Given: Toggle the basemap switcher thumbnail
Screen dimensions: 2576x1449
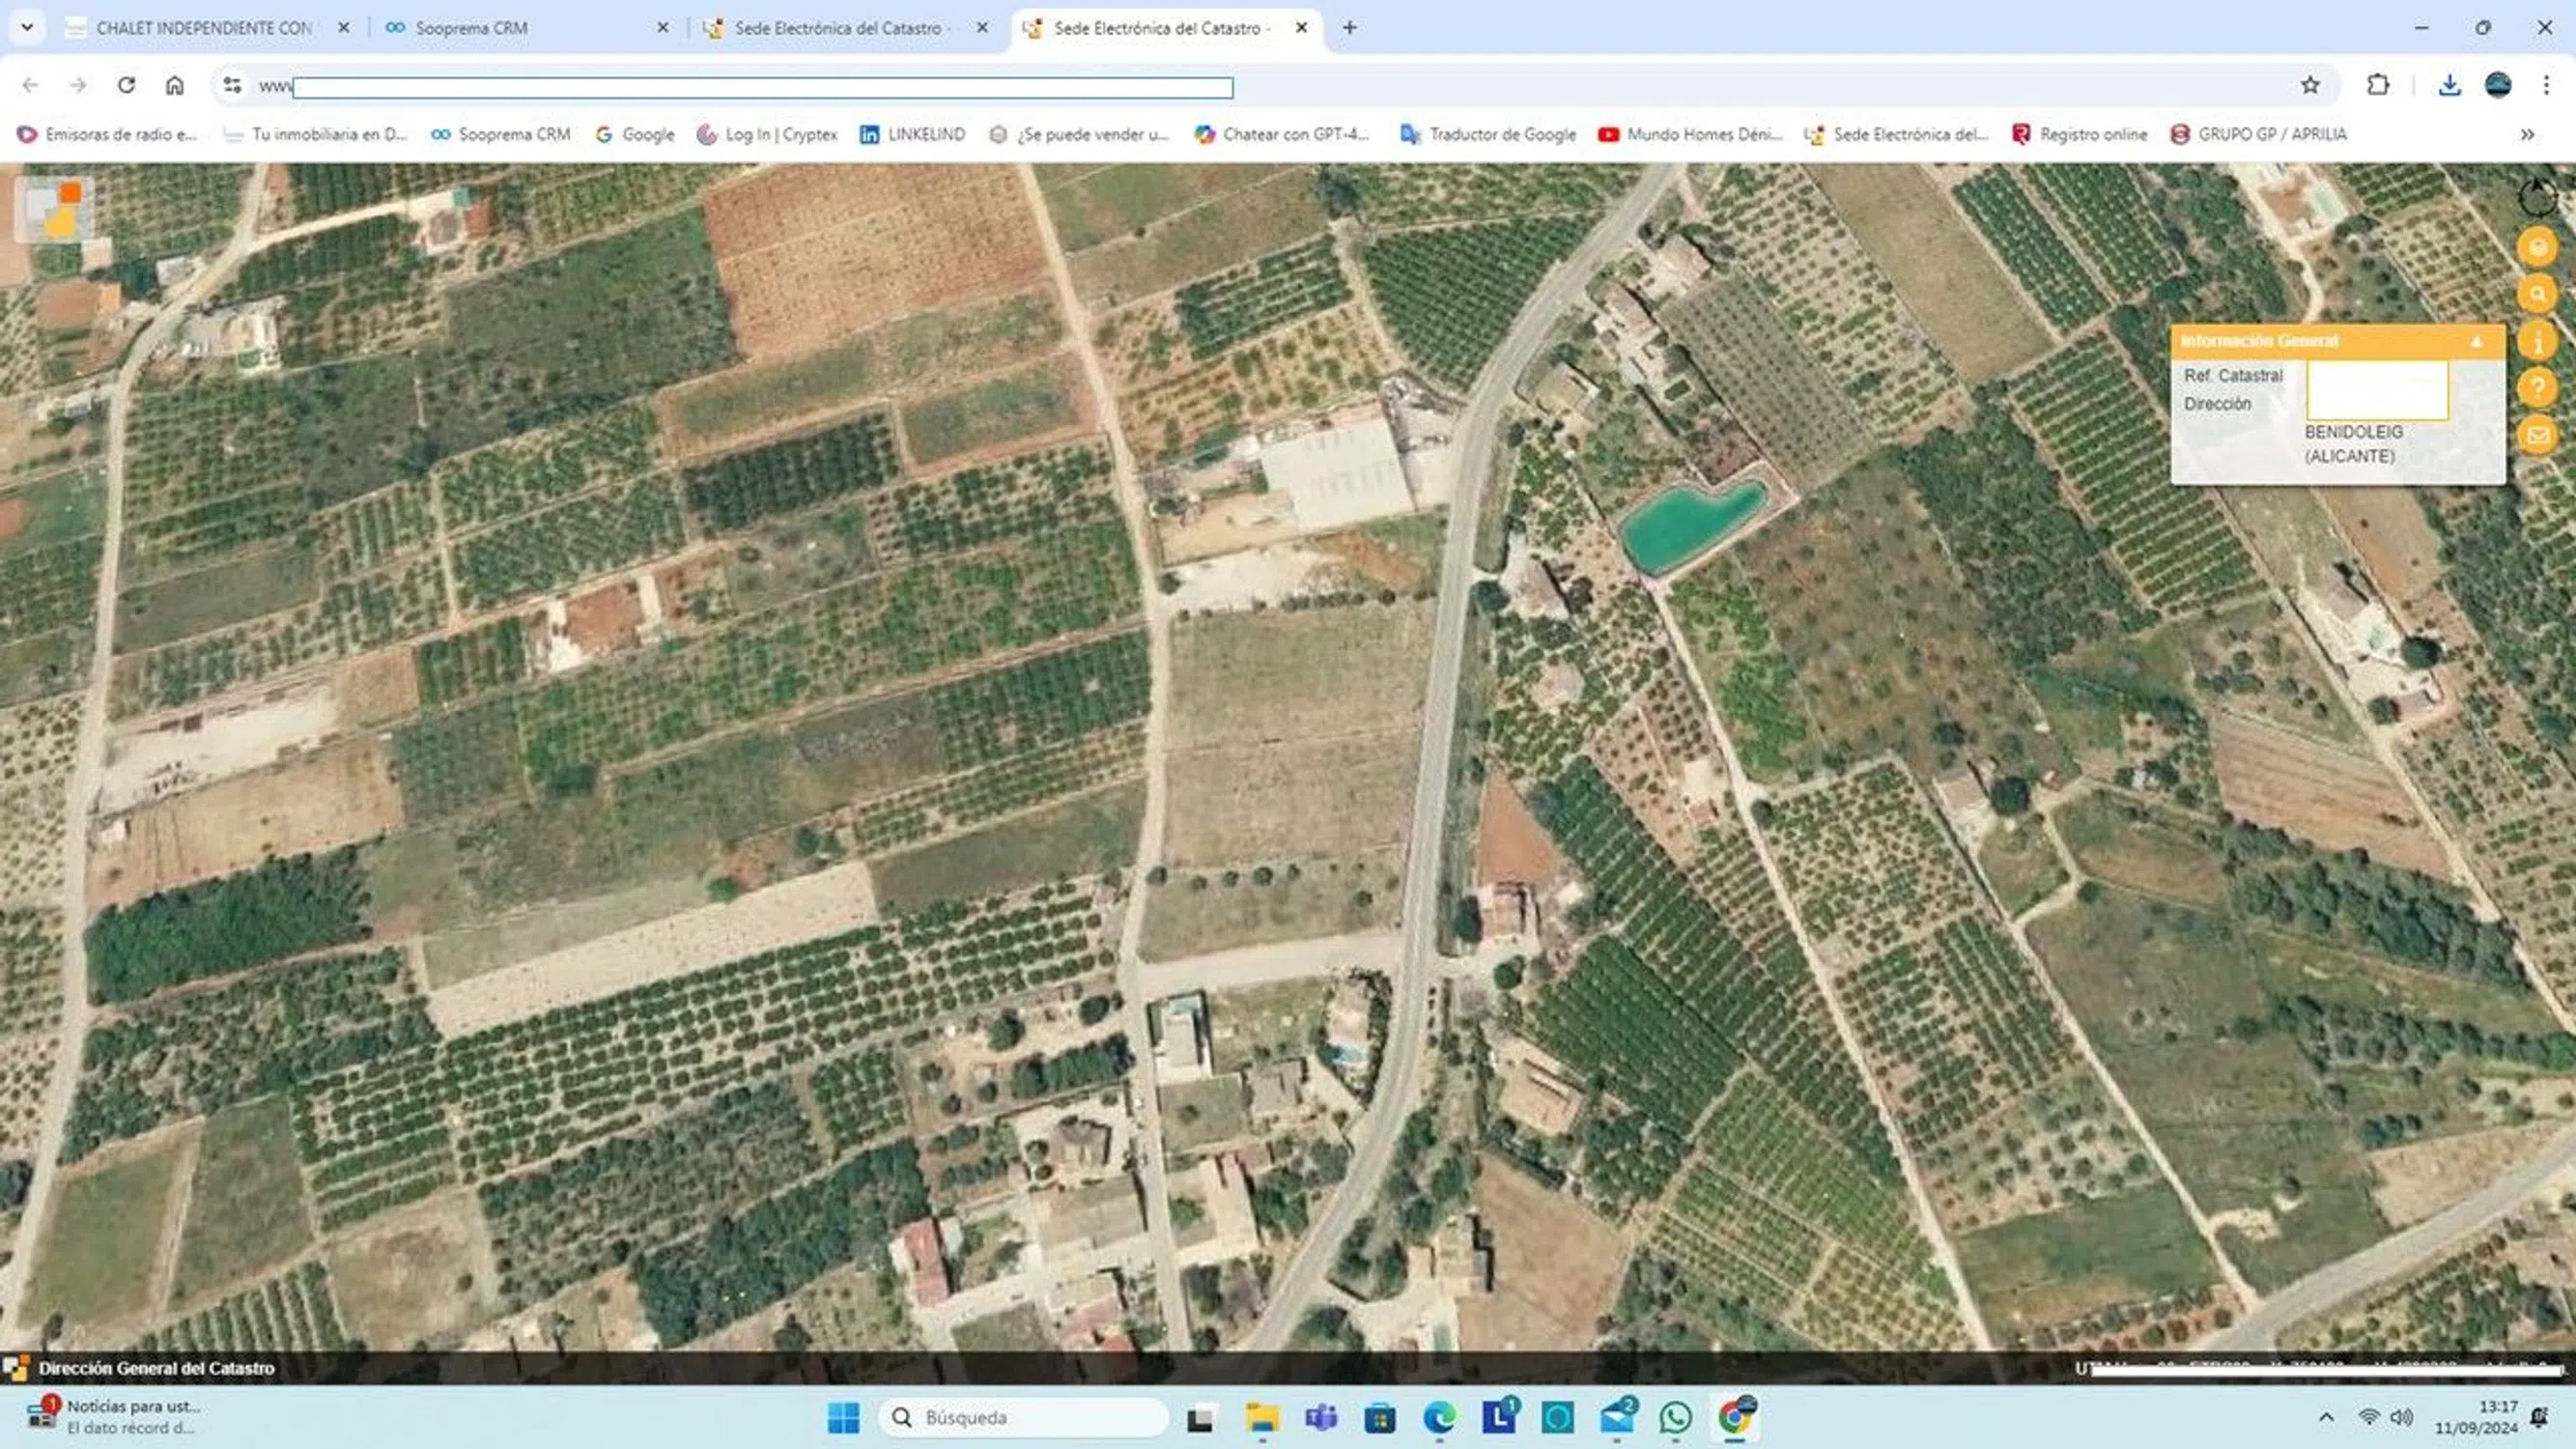Looking at the screenshot, I should 54,209.
